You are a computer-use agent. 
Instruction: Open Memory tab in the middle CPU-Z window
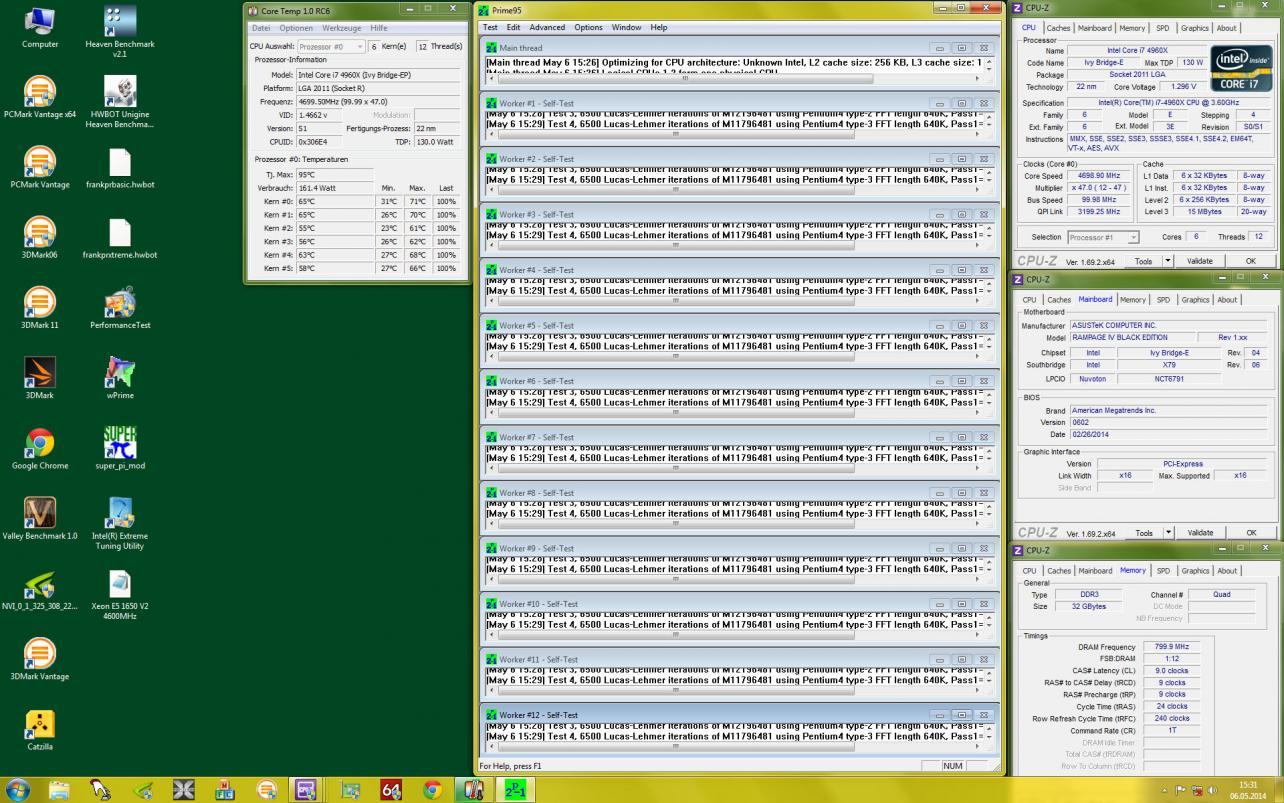[x=1132, y=299]
